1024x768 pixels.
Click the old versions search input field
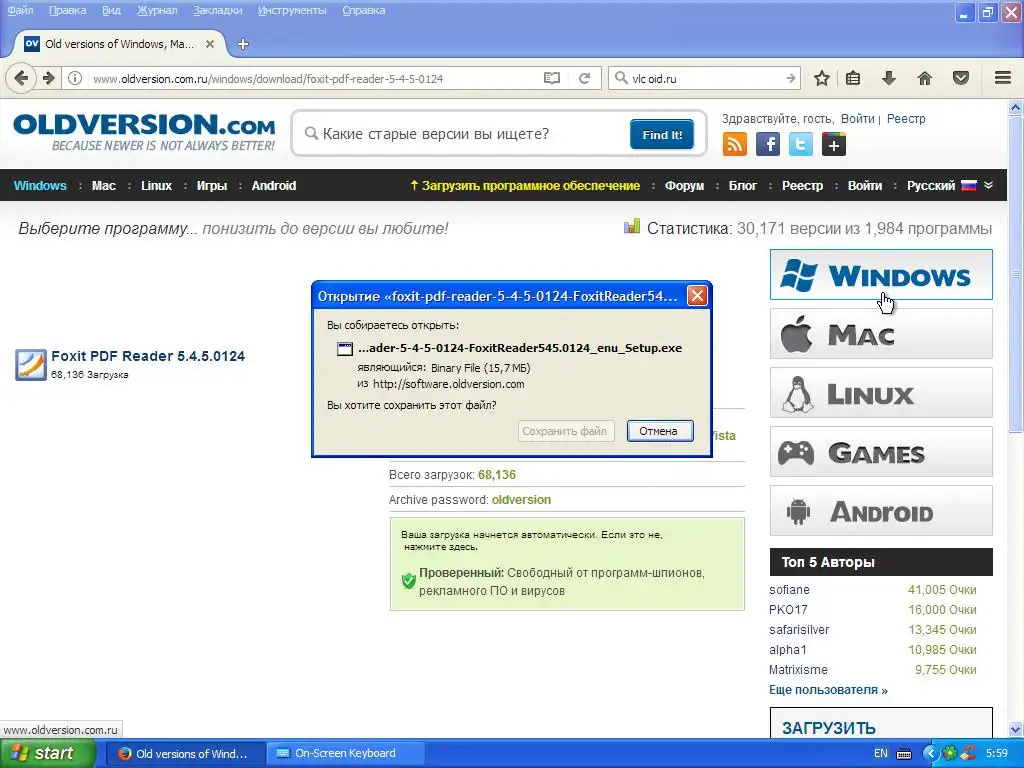pos(464,134)
